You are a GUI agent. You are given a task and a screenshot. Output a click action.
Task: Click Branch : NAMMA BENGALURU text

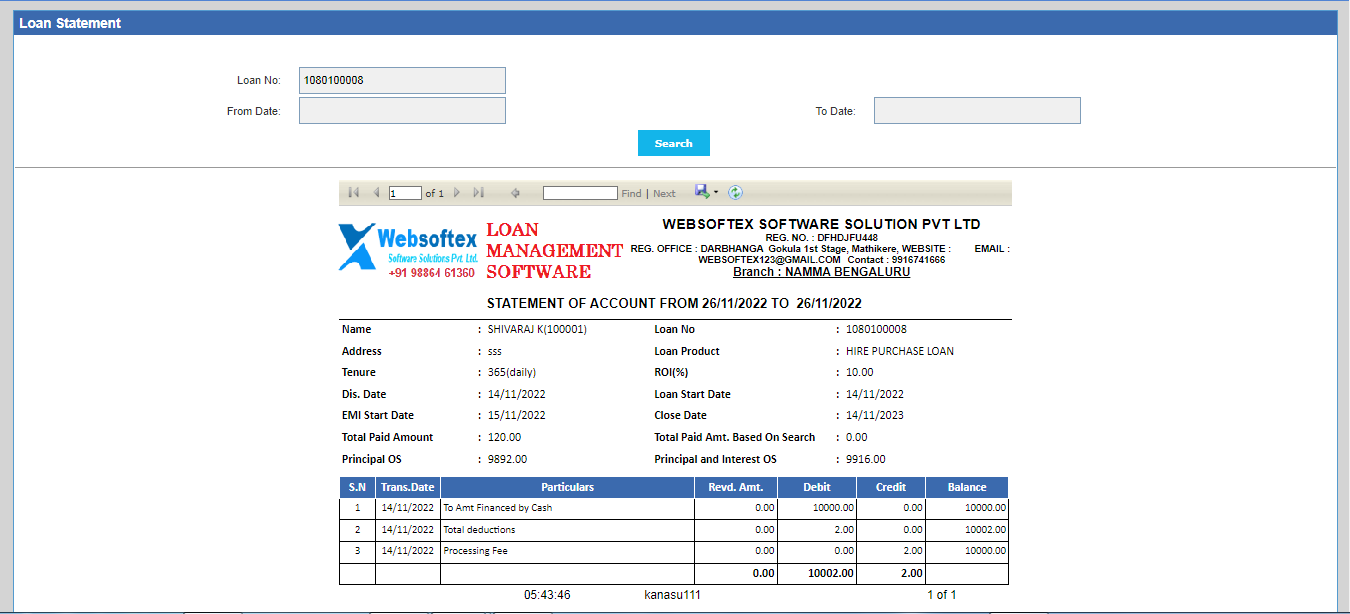(x=821, y=272)
